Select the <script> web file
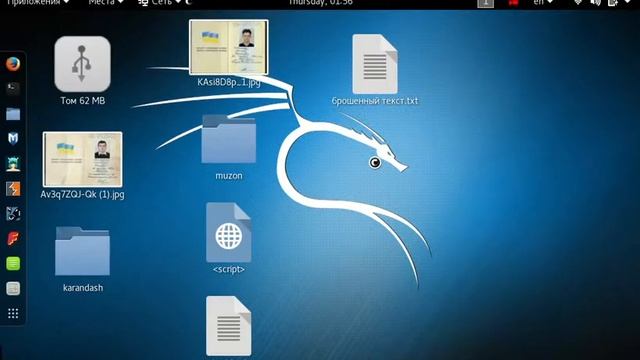The width and height of the screenshot is (640, 360). click(229, 232)
